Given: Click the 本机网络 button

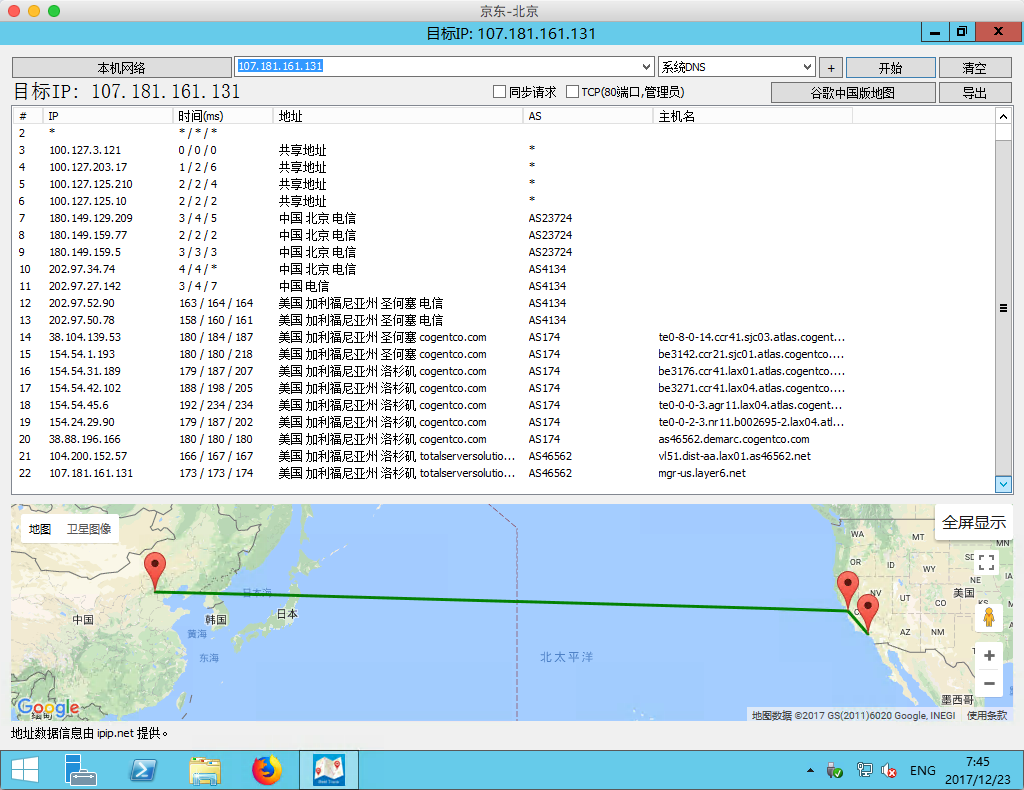Looking at the screenshot, I should pos(121,67).
